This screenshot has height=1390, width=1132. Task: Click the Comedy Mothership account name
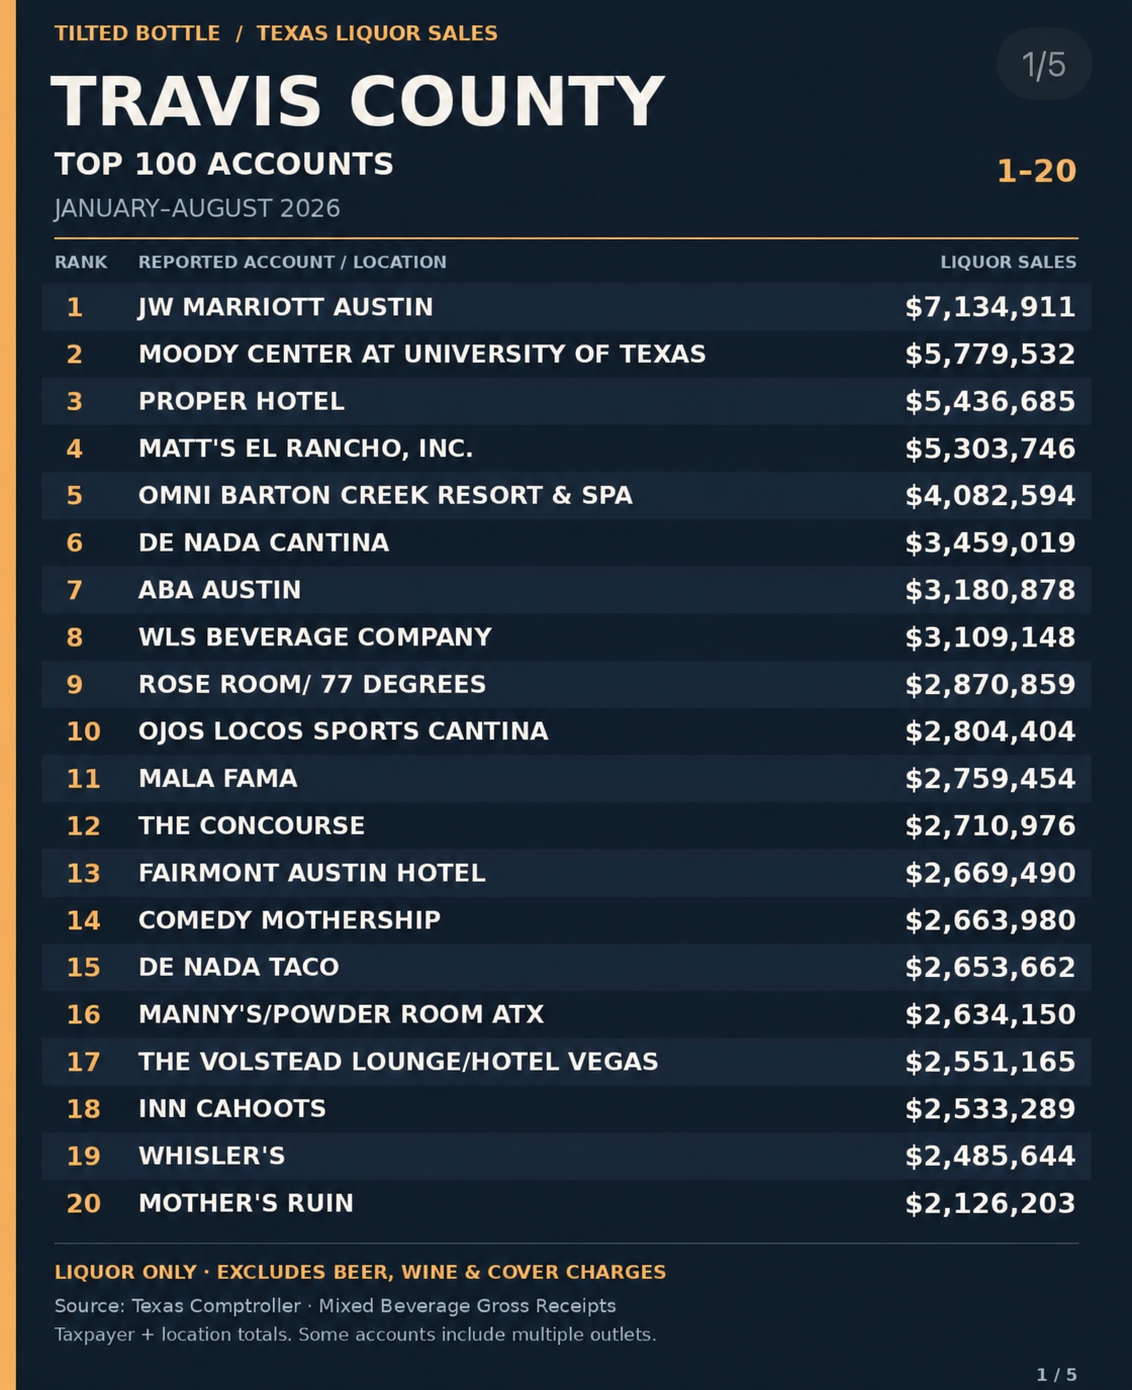click(x=289, y=920)
